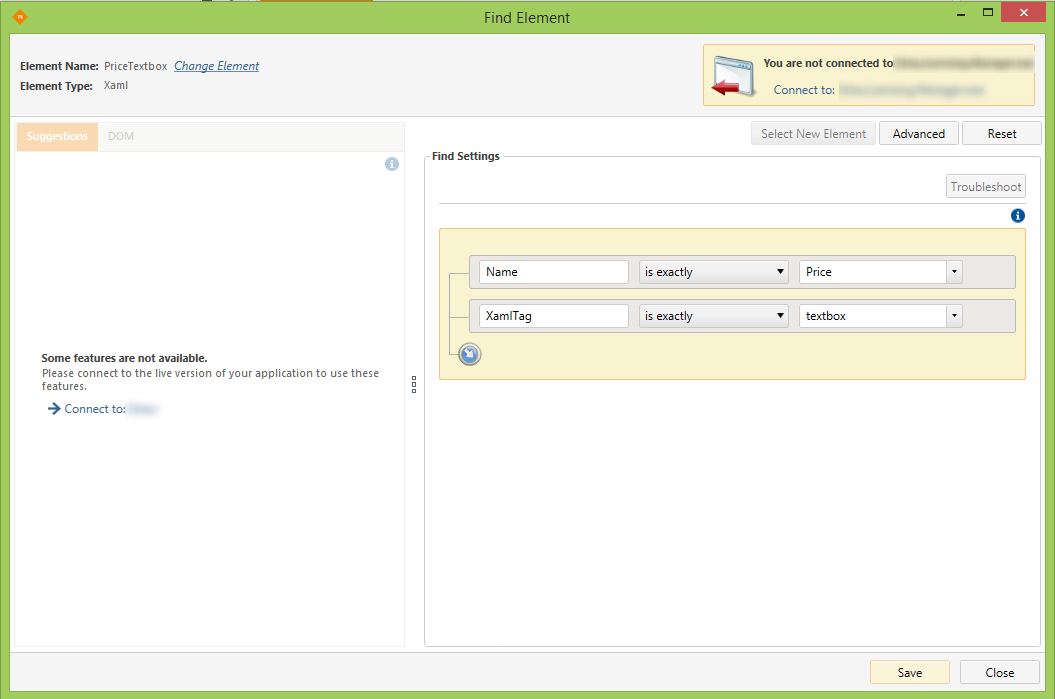The height and width of the screenshot is (699, 1055).
Task: Click the Change Element link
Action: click(216, 66)
